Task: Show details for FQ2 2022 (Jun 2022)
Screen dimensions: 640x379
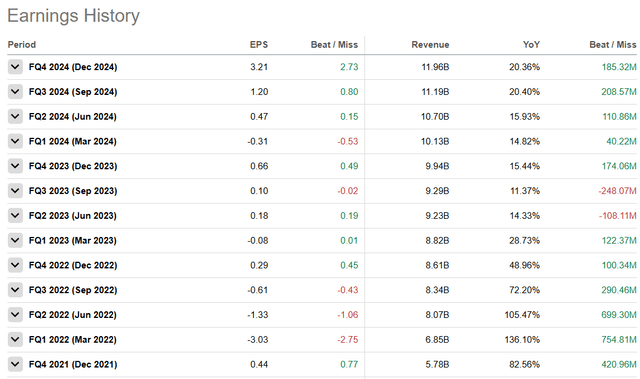Action: click(x=15, y=315)
